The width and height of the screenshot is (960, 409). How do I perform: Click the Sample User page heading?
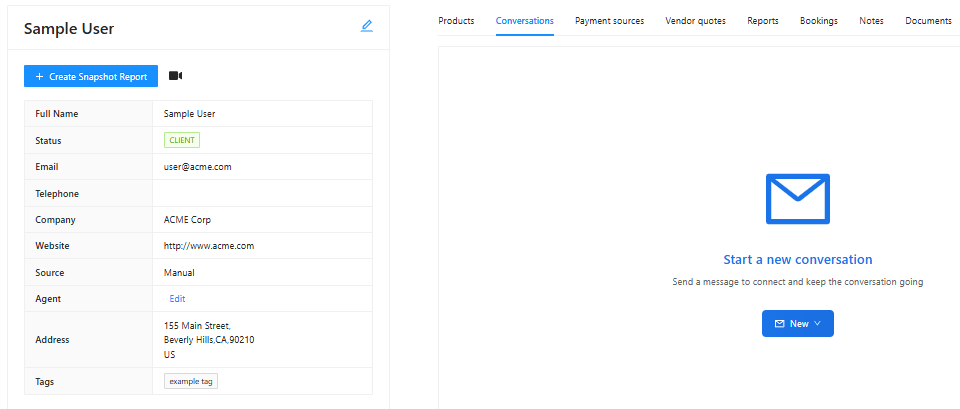(69, 28)
